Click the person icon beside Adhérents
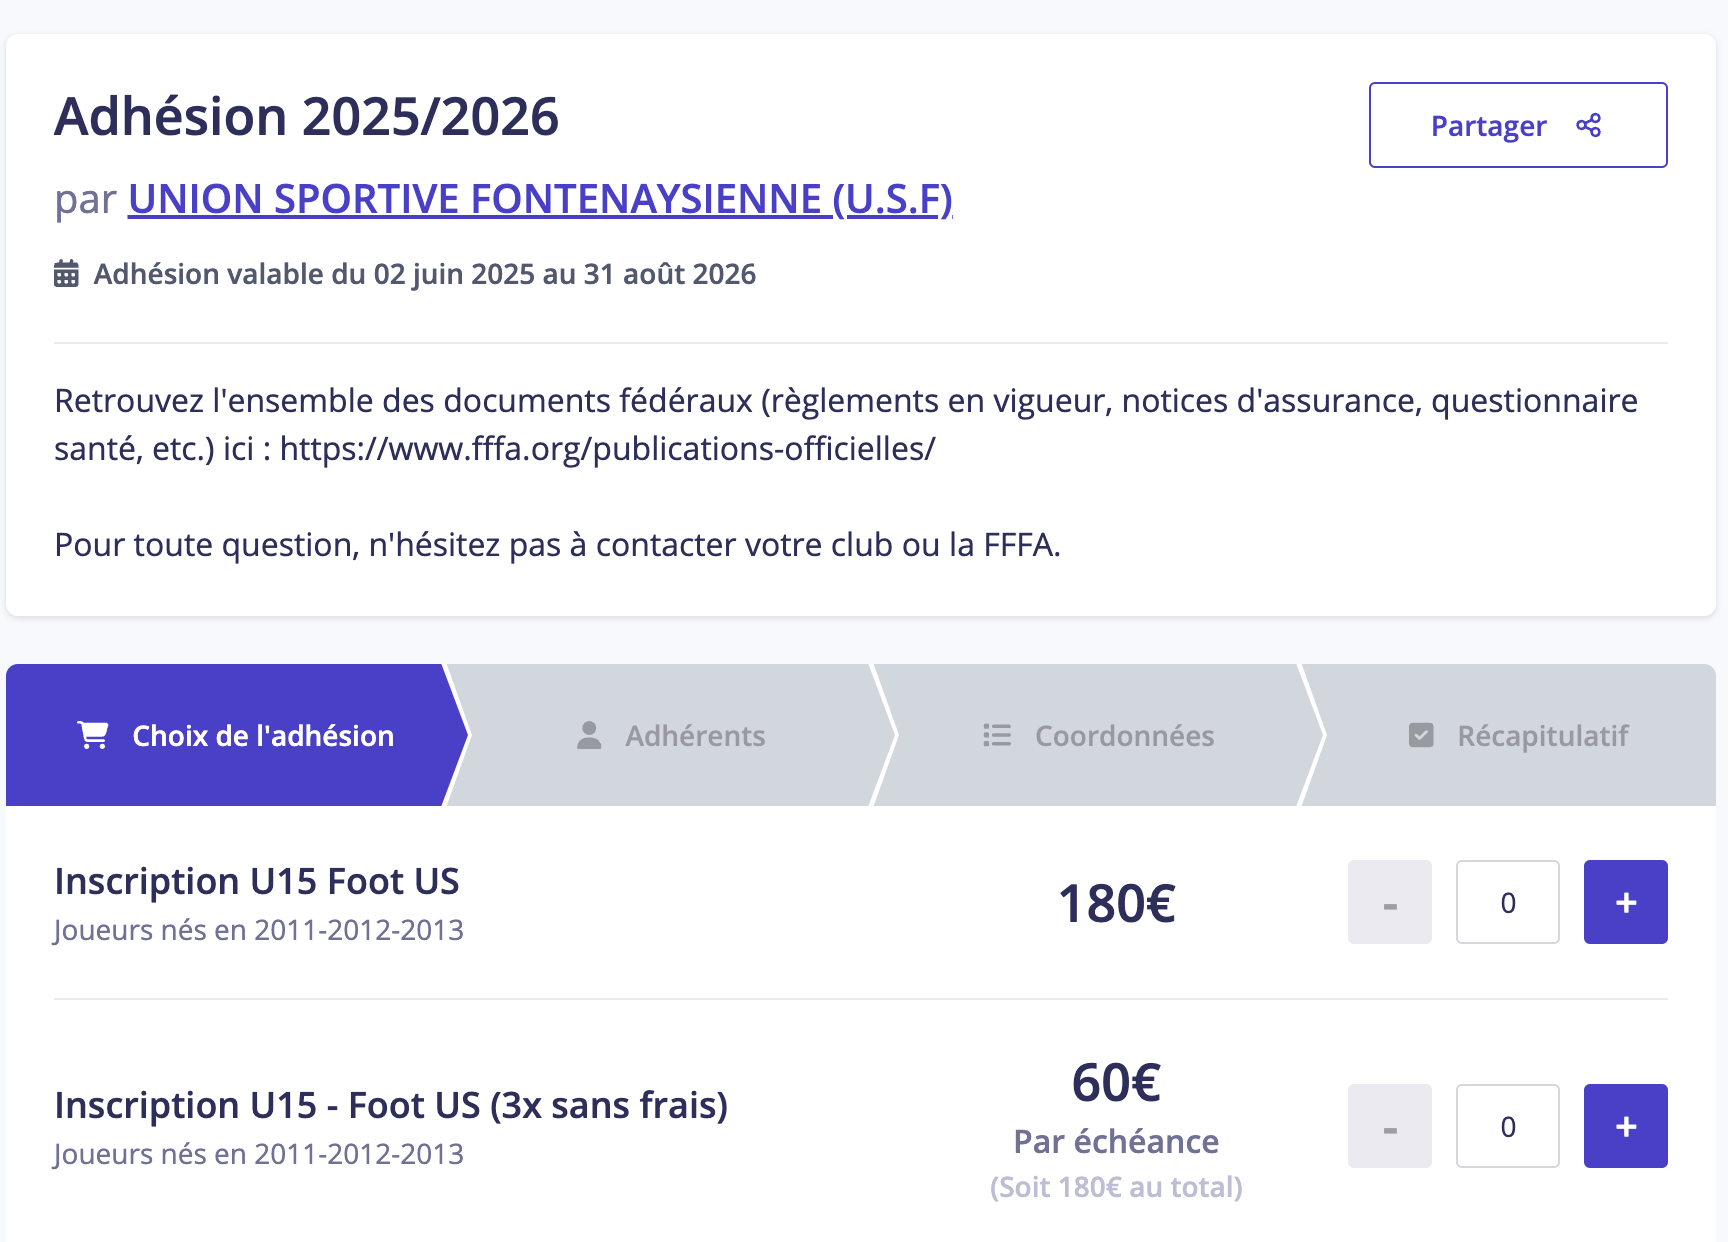This screenshot has height=1242, width=1728. coord(589,735)
